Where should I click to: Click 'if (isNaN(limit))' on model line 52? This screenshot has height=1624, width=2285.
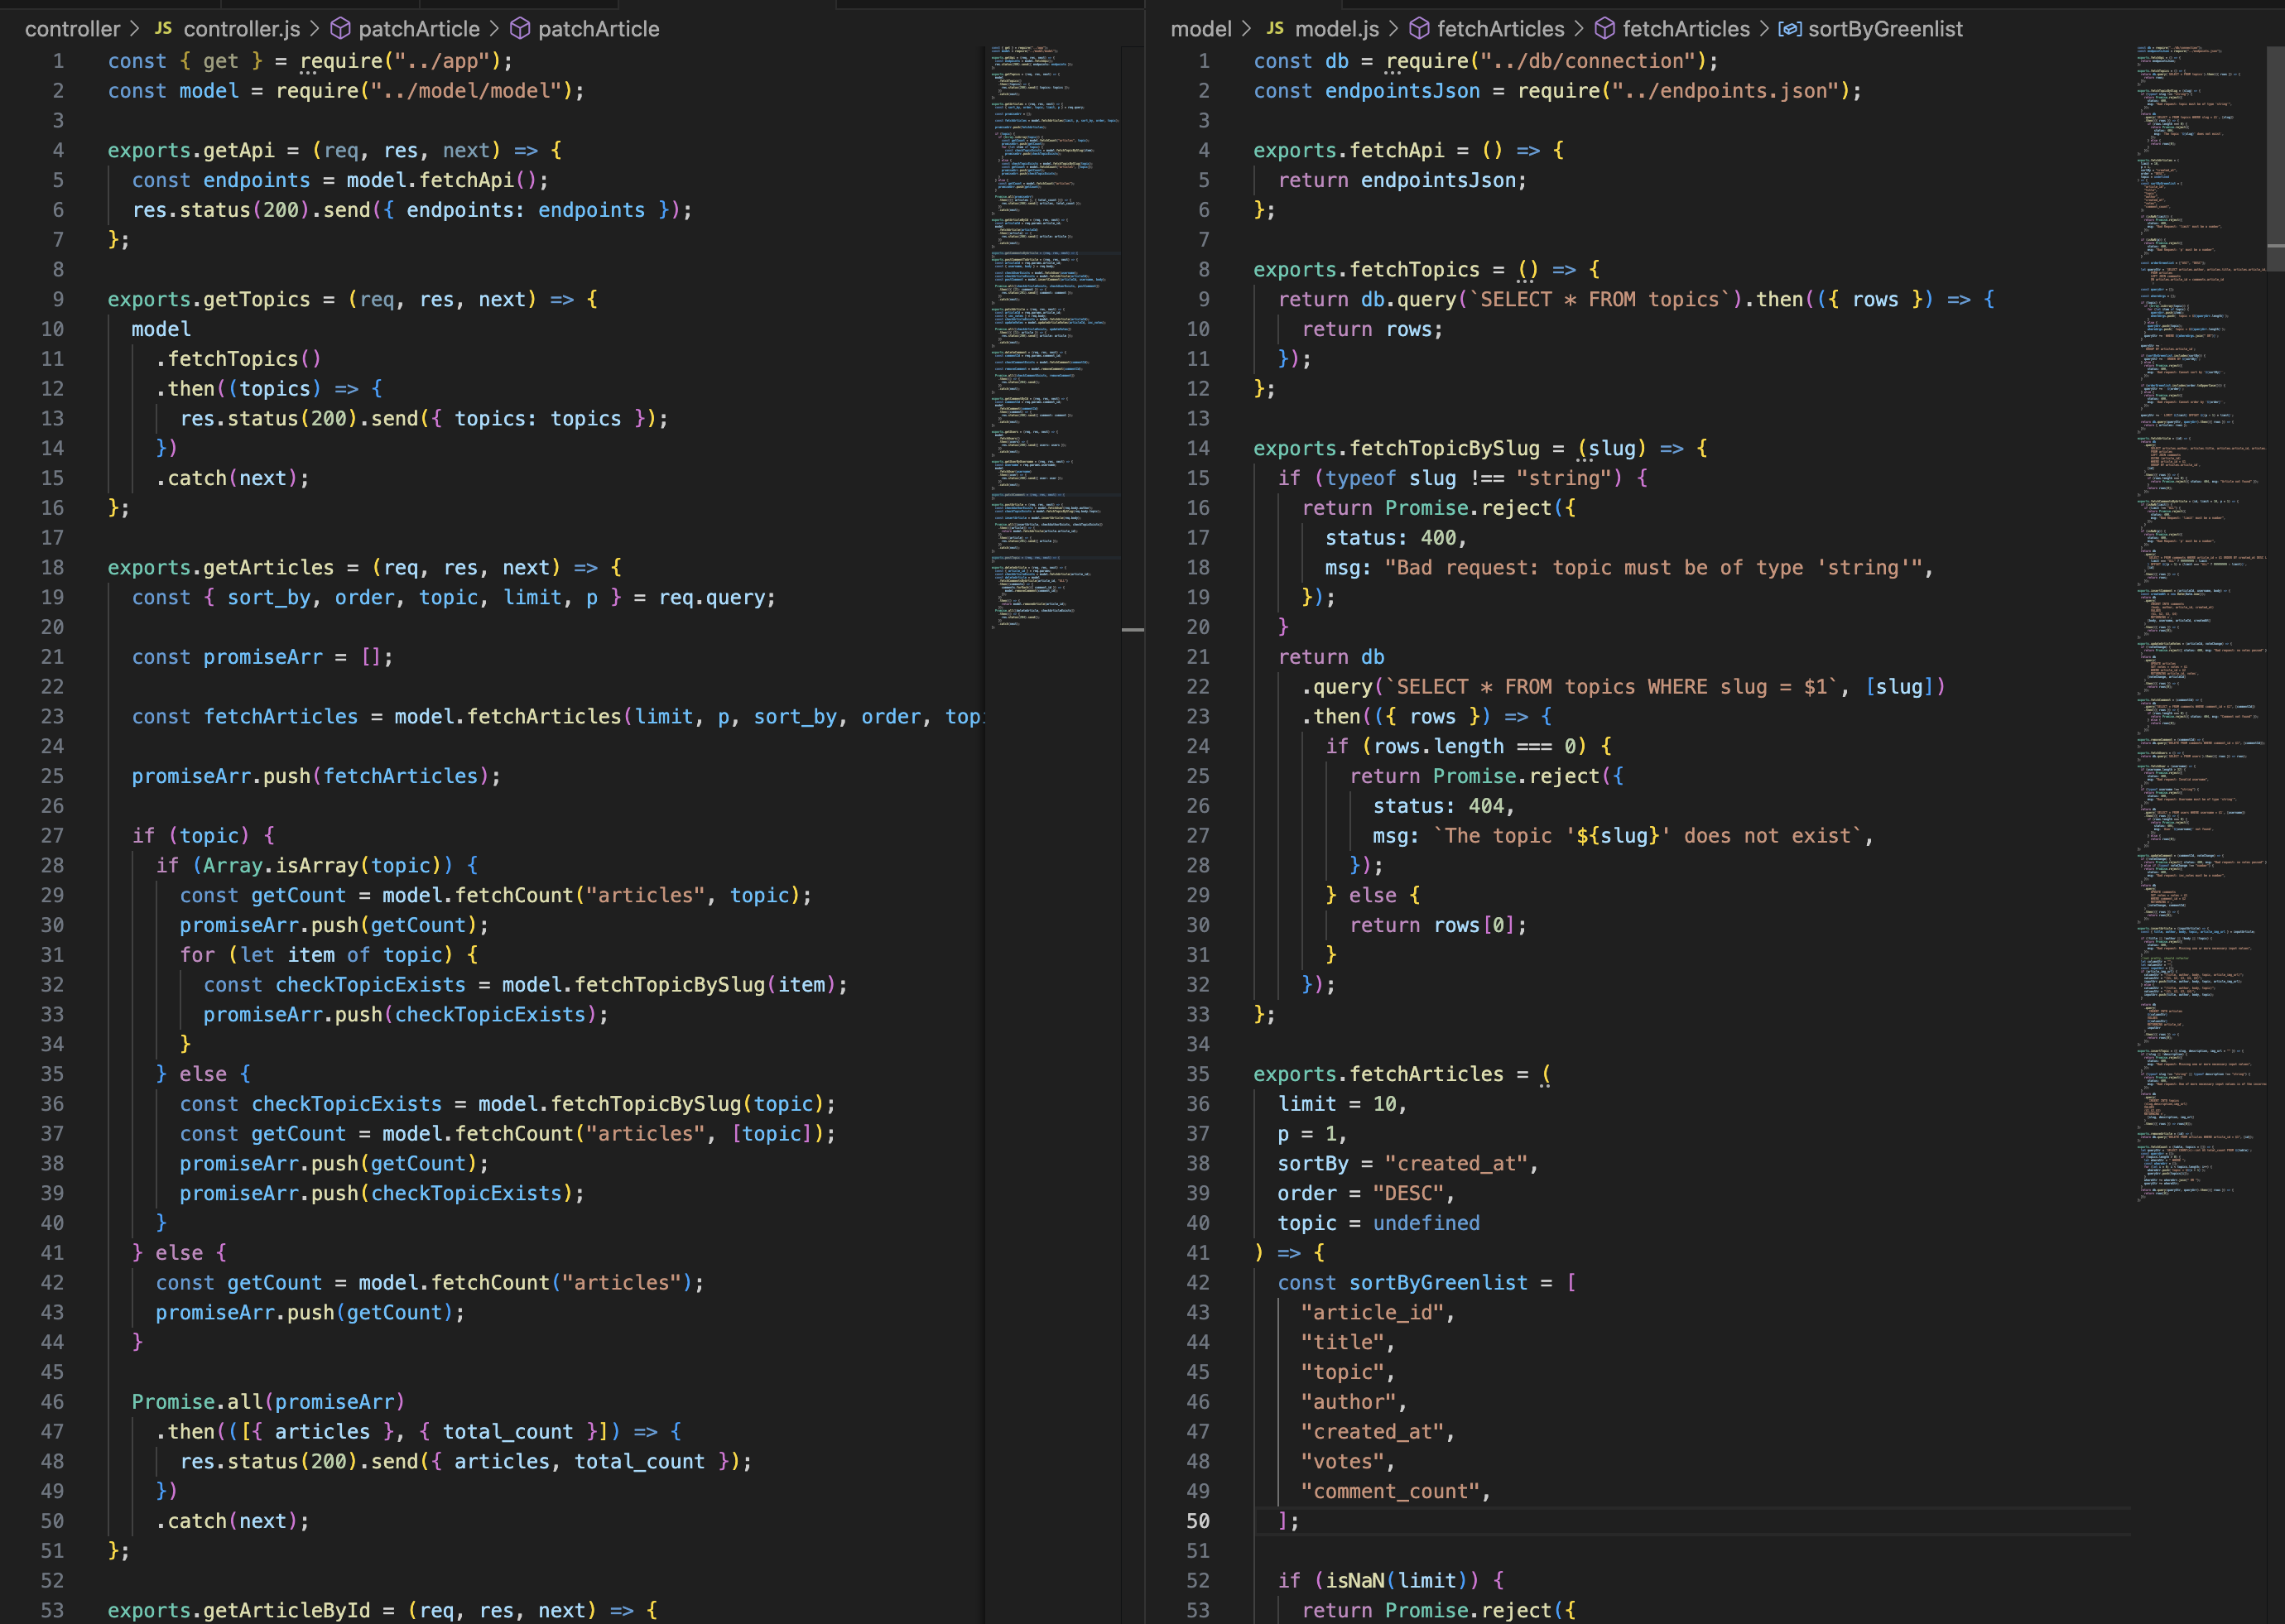(x=1378, y=1580)
